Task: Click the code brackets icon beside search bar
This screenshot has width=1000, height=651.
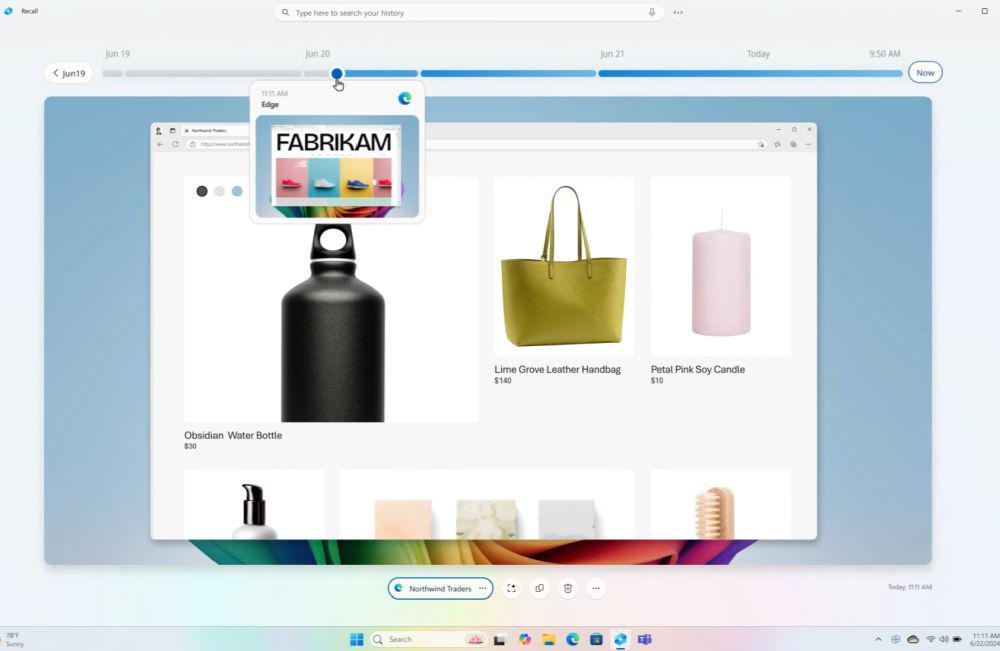Action: (x=678, y=12)
